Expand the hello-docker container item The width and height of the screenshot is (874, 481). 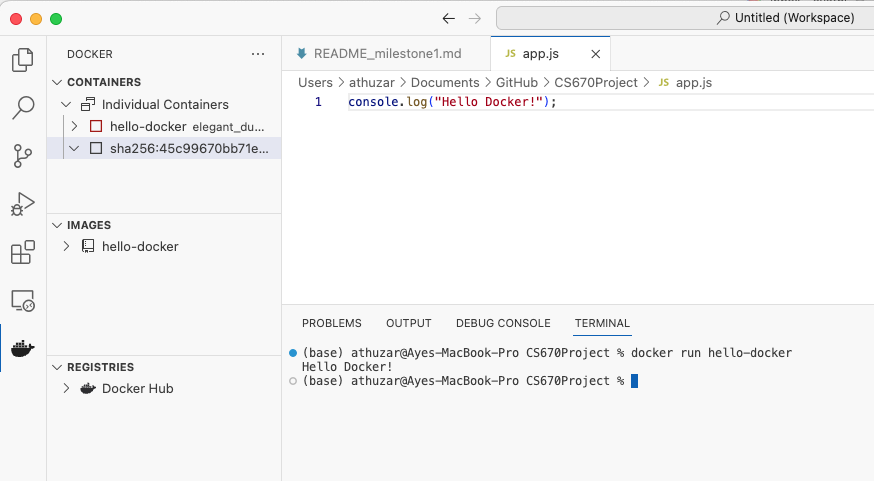(x=74, y=126)
